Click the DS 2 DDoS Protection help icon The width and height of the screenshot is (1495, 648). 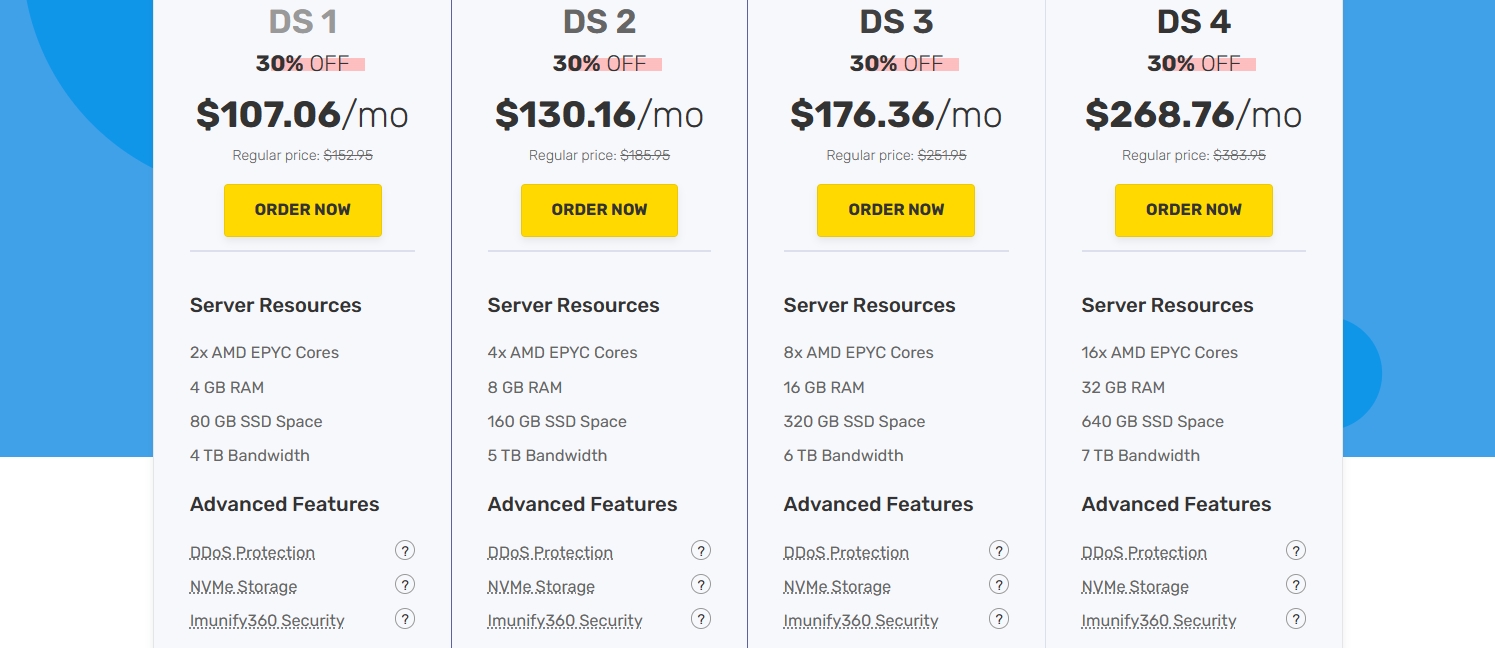701,550
